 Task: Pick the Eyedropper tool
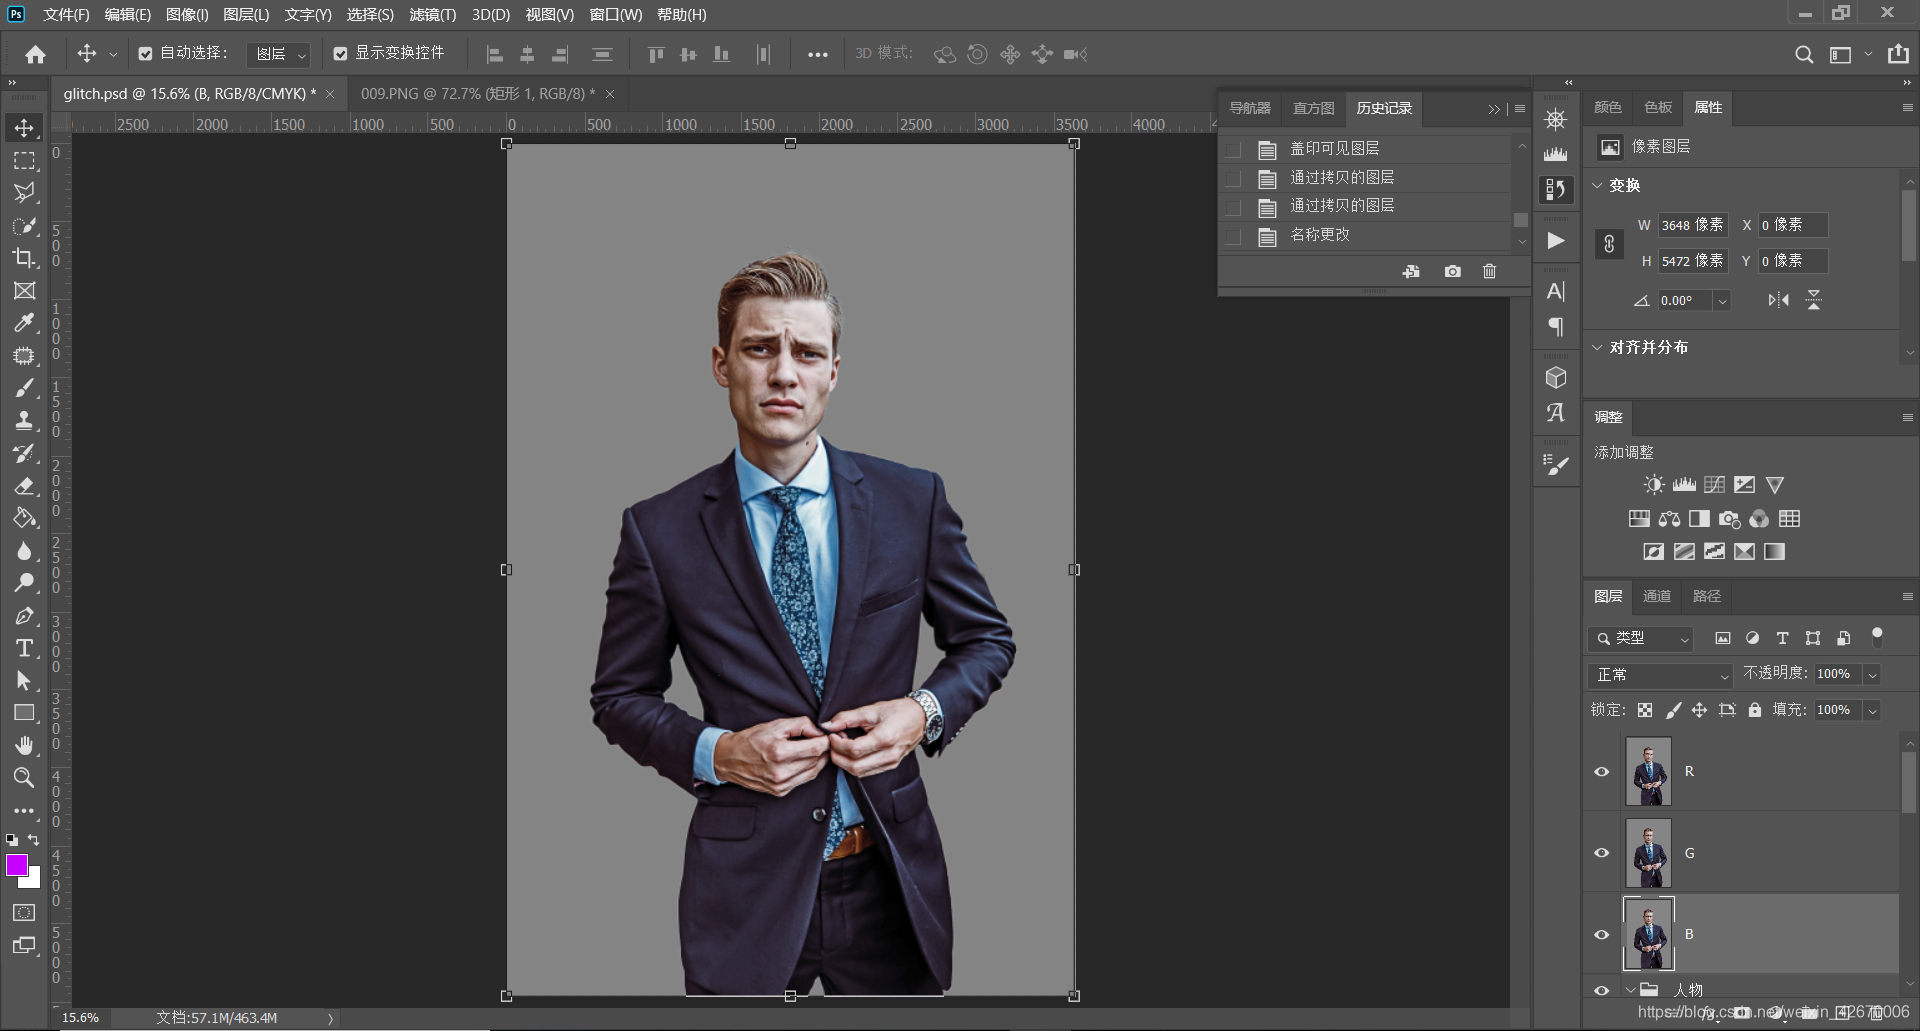click(24, 323)
